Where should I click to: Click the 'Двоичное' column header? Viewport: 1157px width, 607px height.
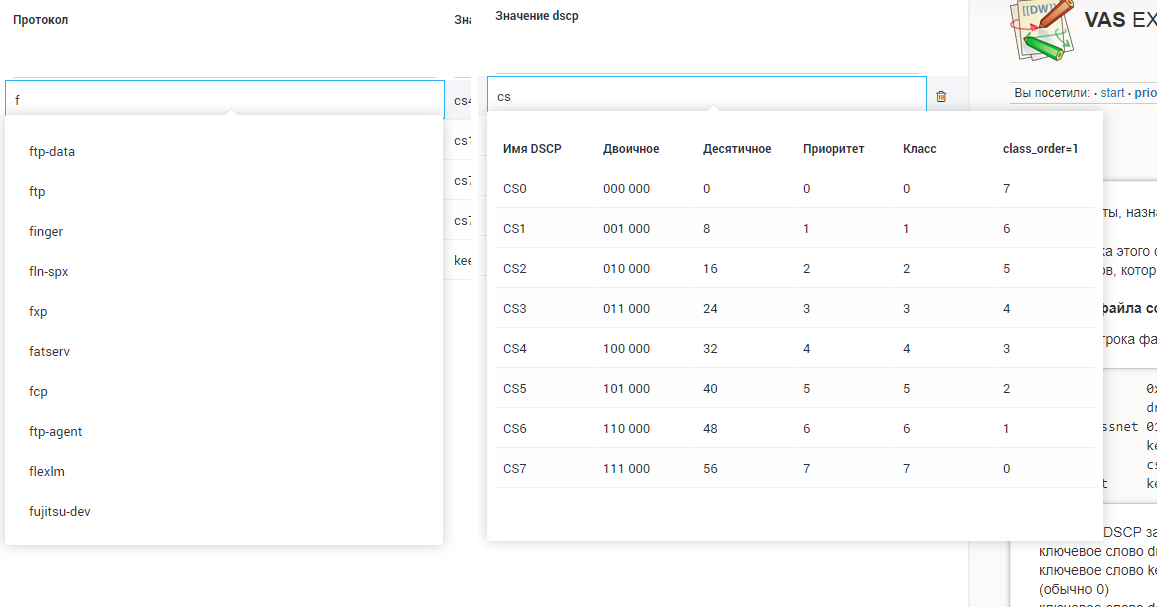[631, 148]
